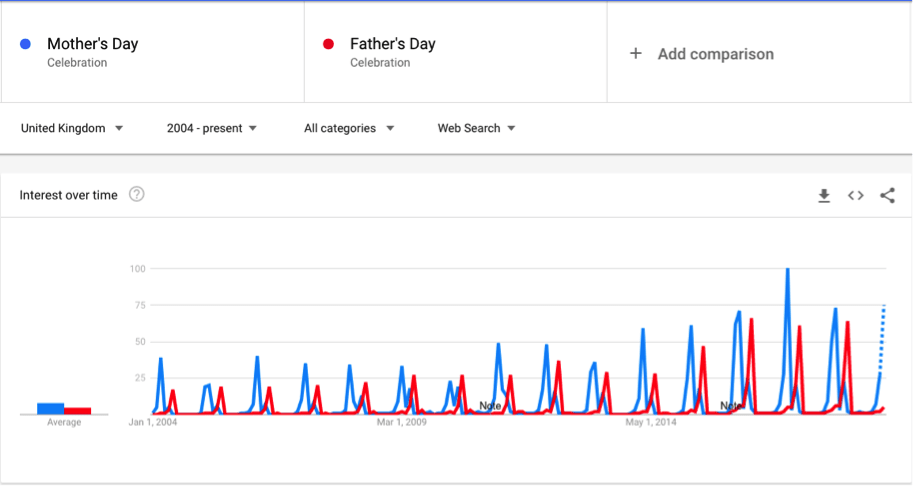Click the dotted blue forecast line
Viewport: 913px width, 486px height.
pos(882,338)
